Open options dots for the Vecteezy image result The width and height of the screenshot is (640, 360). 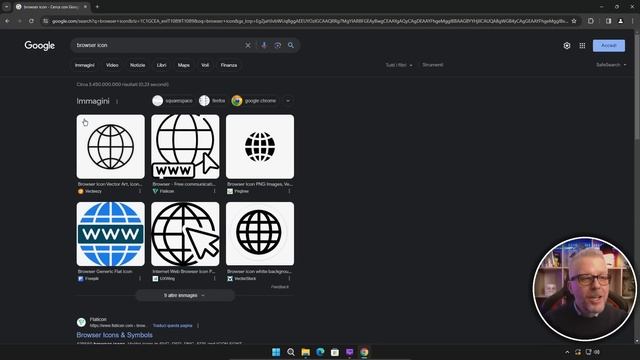pyautogui.click(x=140, y=191)
